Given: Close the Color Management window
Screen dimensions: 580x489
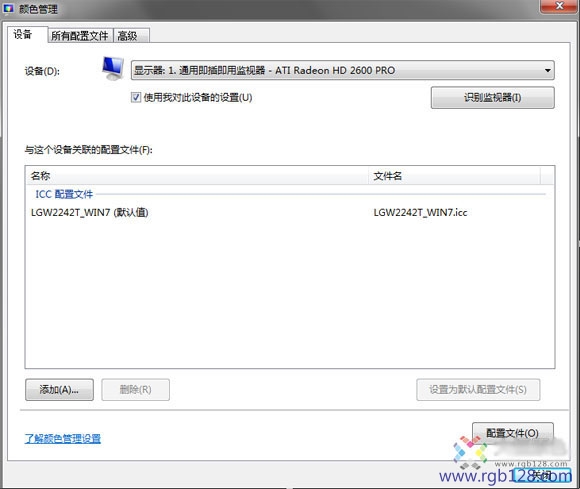Looking at the screenshot, I should (x=559, y=6).
